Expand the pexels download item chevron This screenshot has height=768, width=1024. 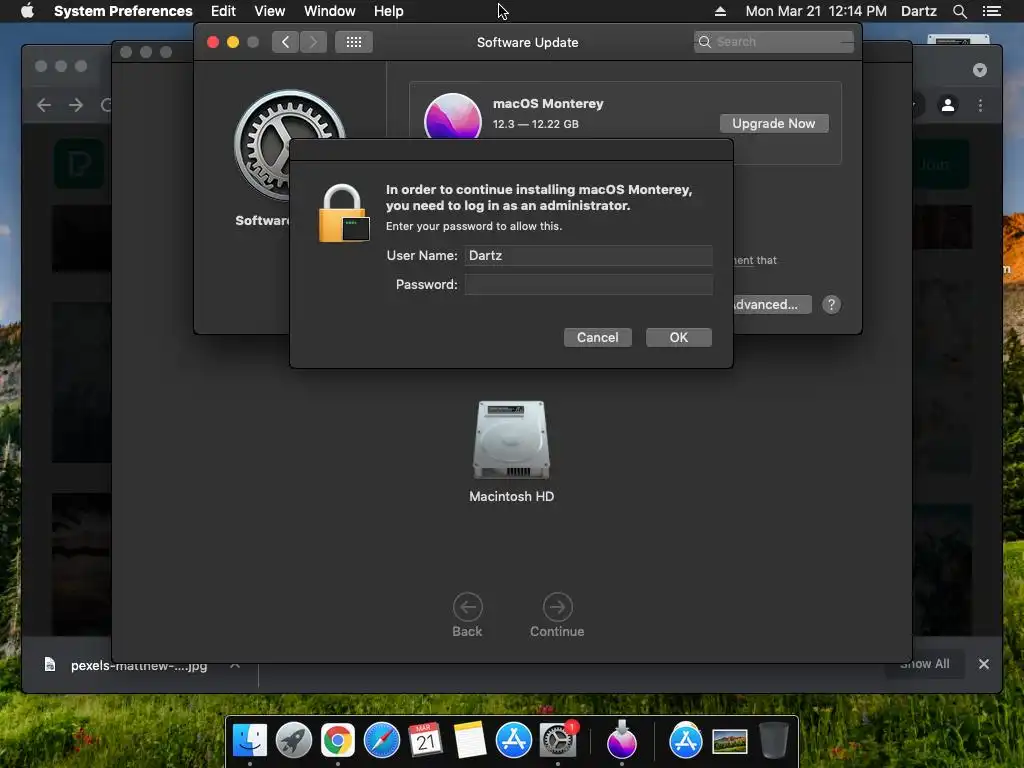[235, 665]
